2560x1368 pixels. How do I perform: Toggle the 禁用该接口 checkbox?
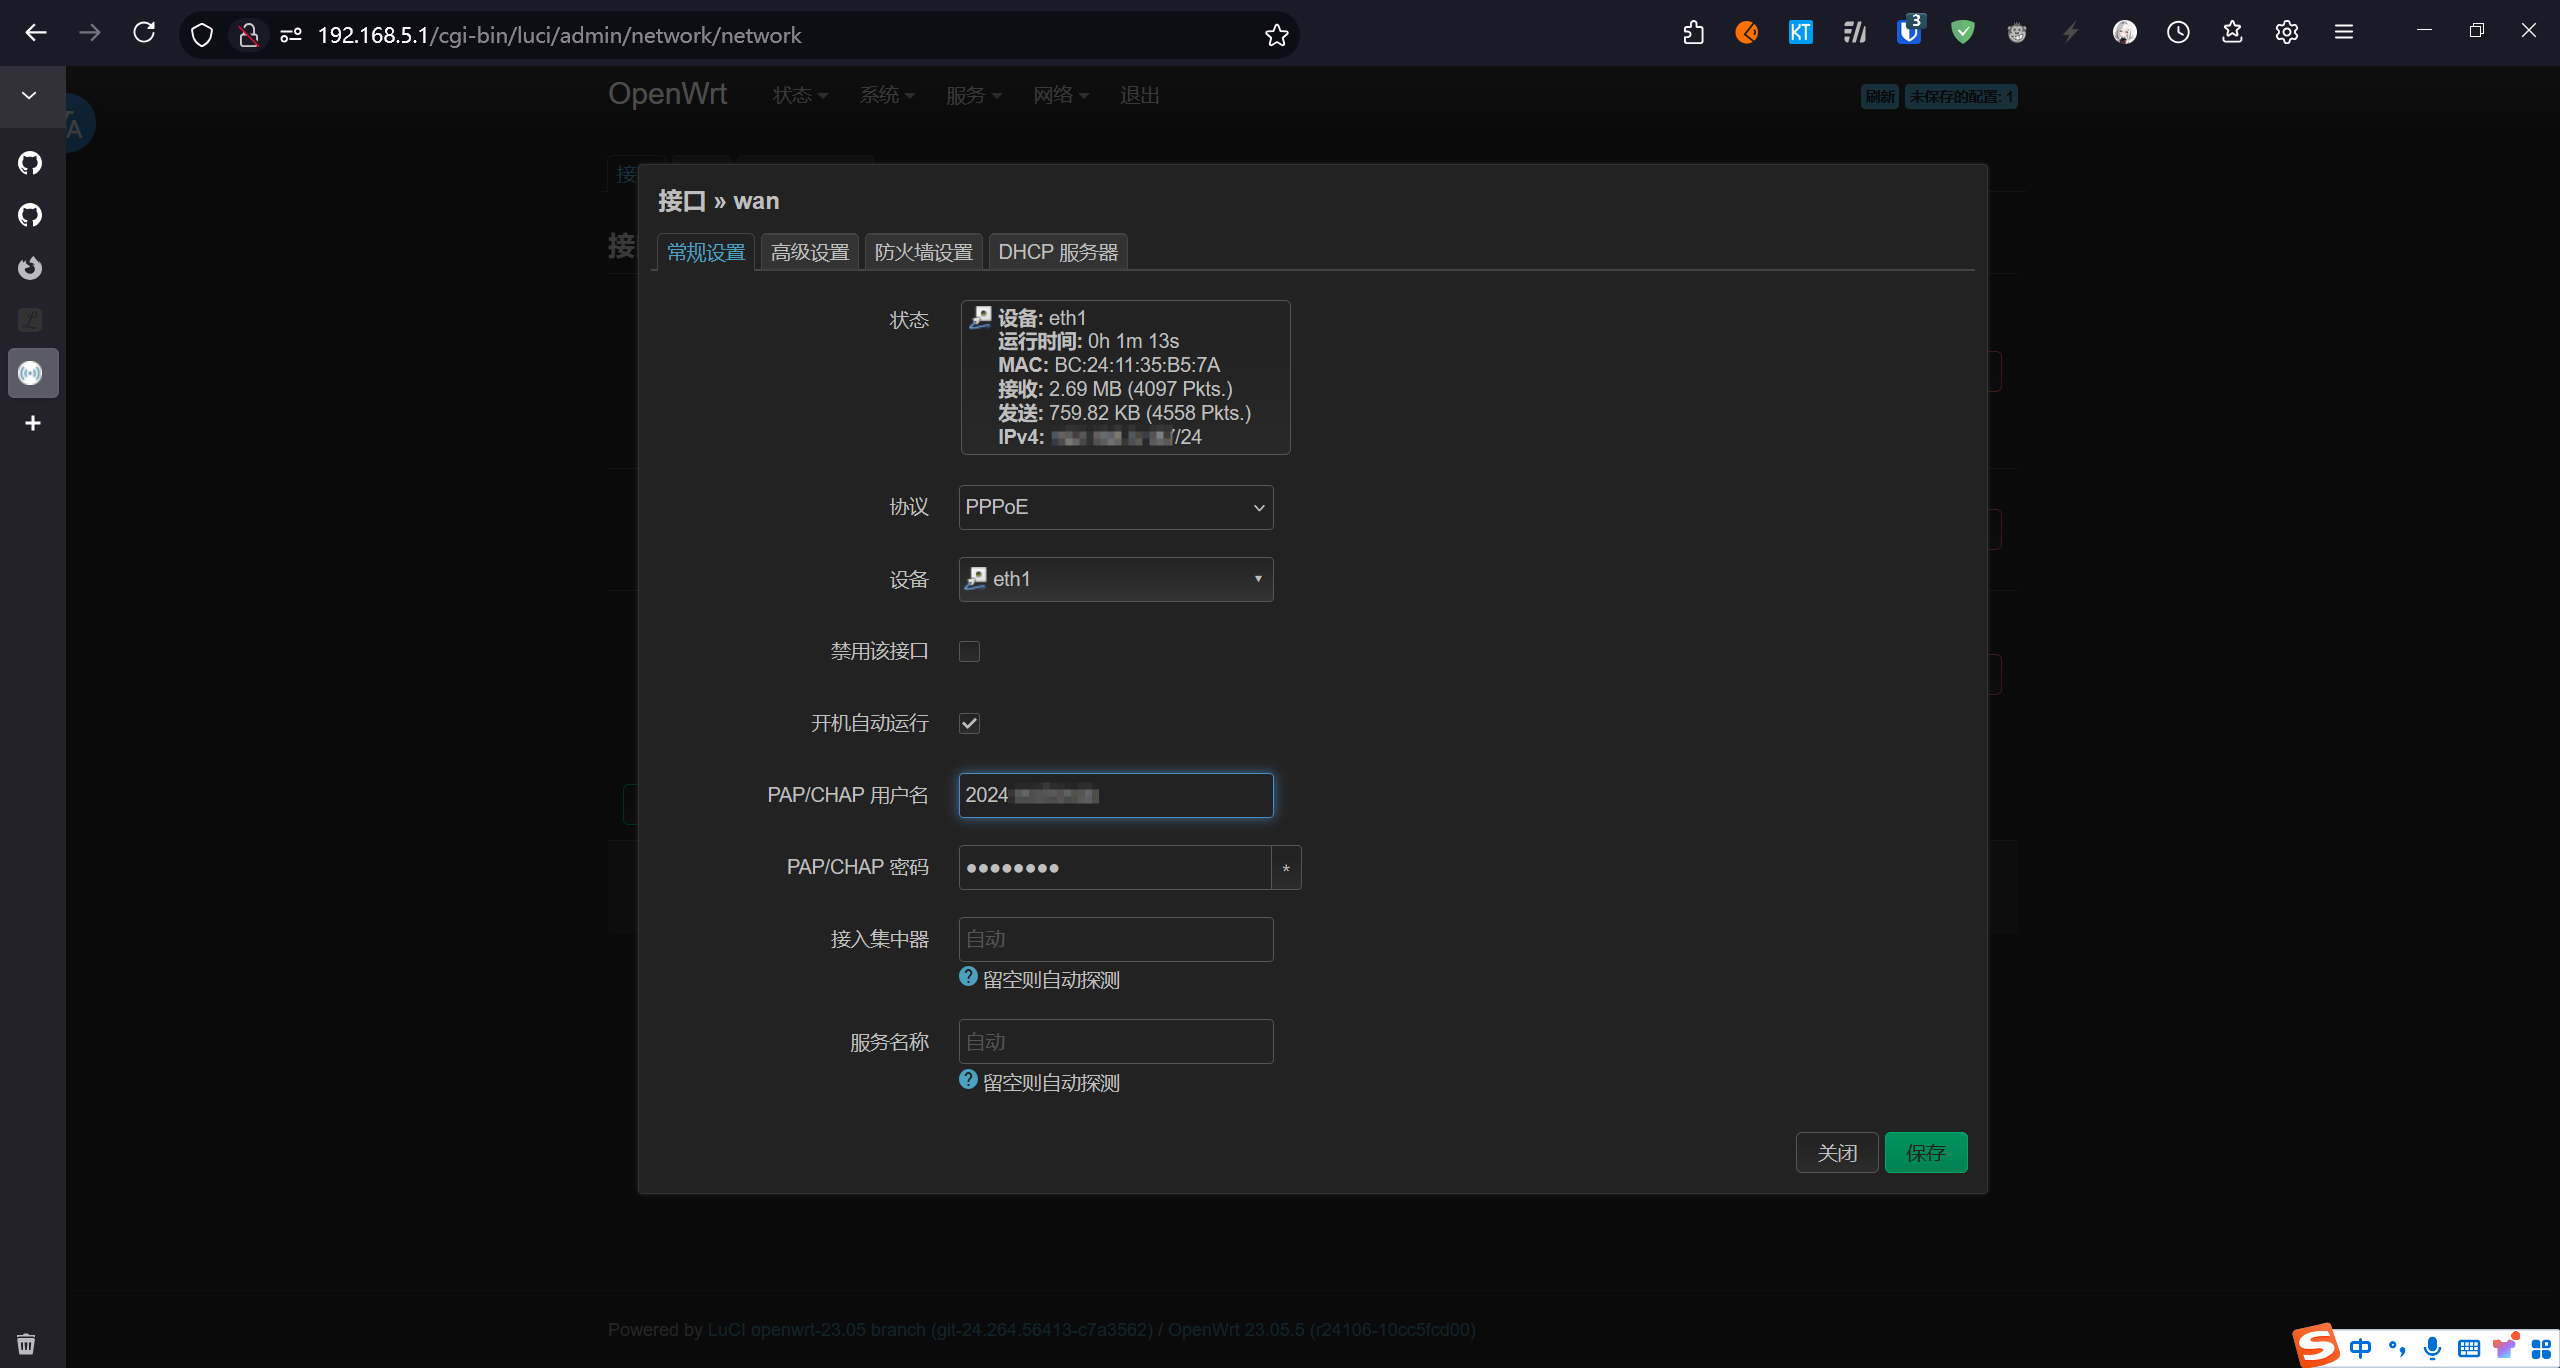[969, 651]
